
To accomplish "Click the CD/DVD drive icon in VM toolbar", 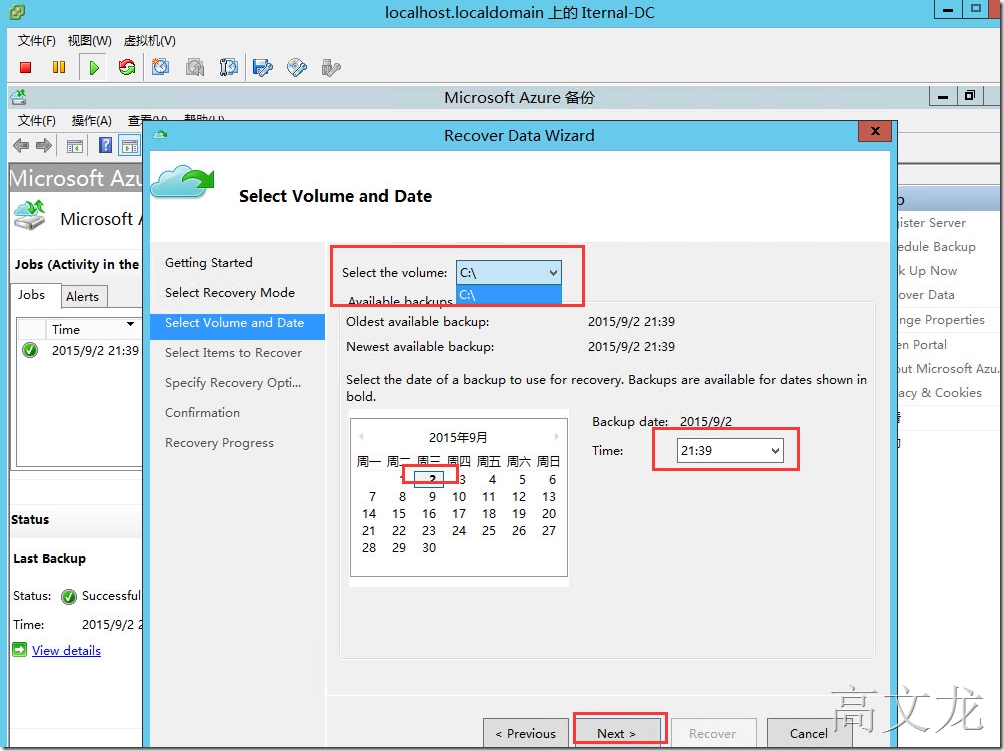I will 296,67.
